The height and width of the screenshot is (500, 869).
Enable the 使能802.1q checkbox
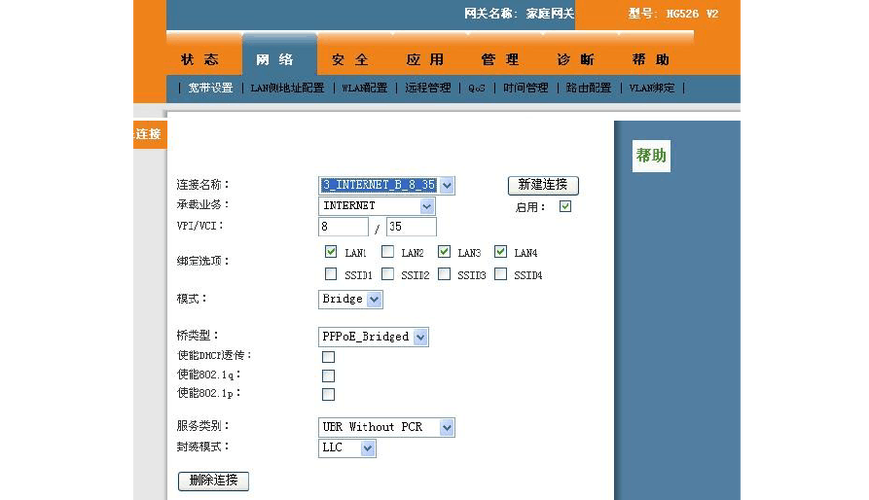coord(328,376)
